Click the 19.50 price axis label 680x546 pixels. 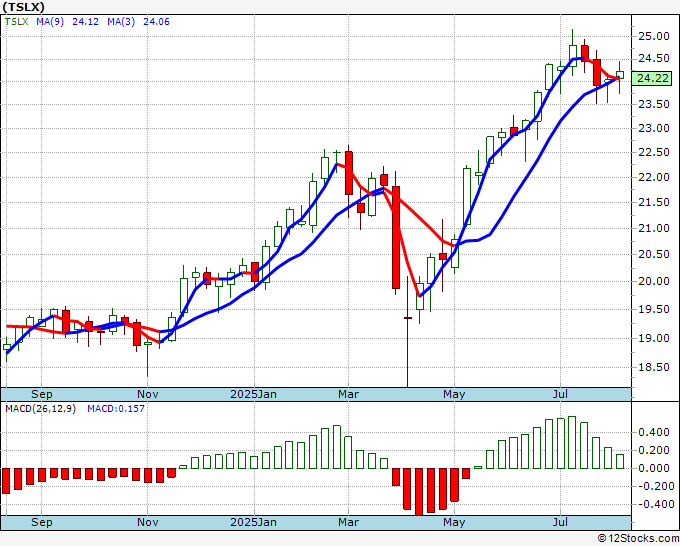(x=654, y=309)
